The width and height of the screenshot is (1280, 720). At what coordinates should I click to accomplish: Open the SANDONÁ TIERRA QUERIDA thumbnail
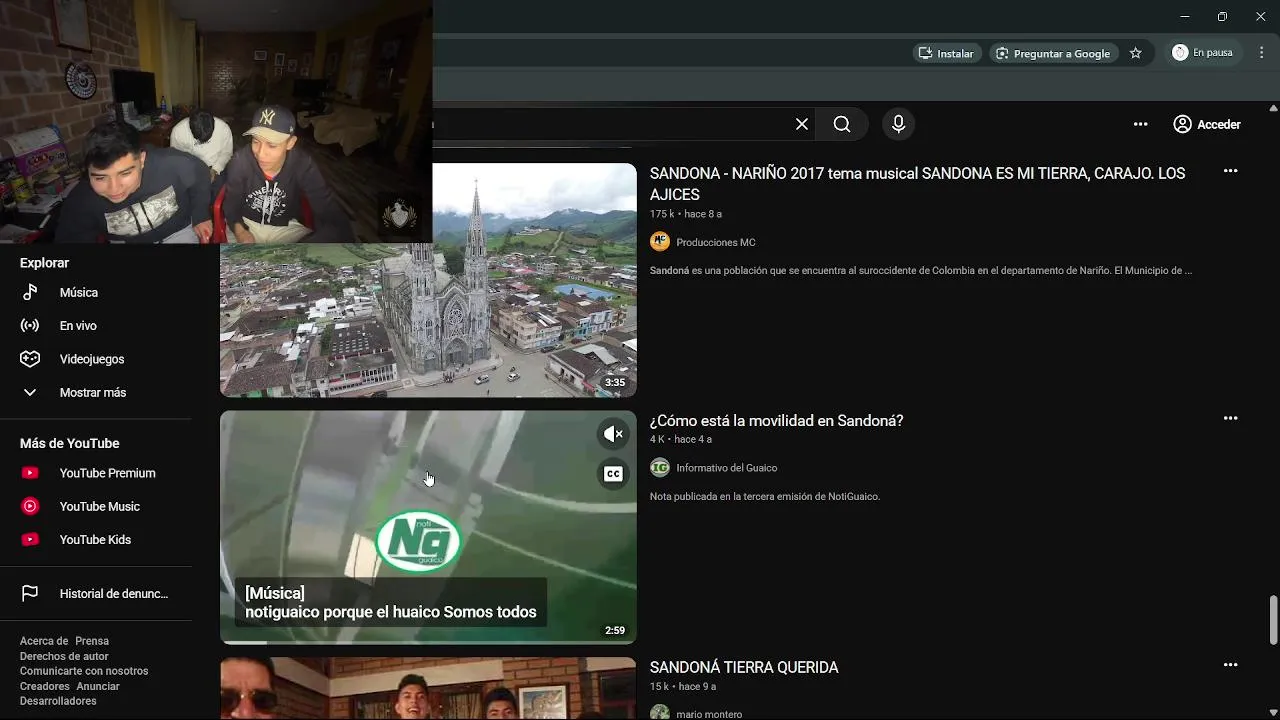click(x=428, y=689)
